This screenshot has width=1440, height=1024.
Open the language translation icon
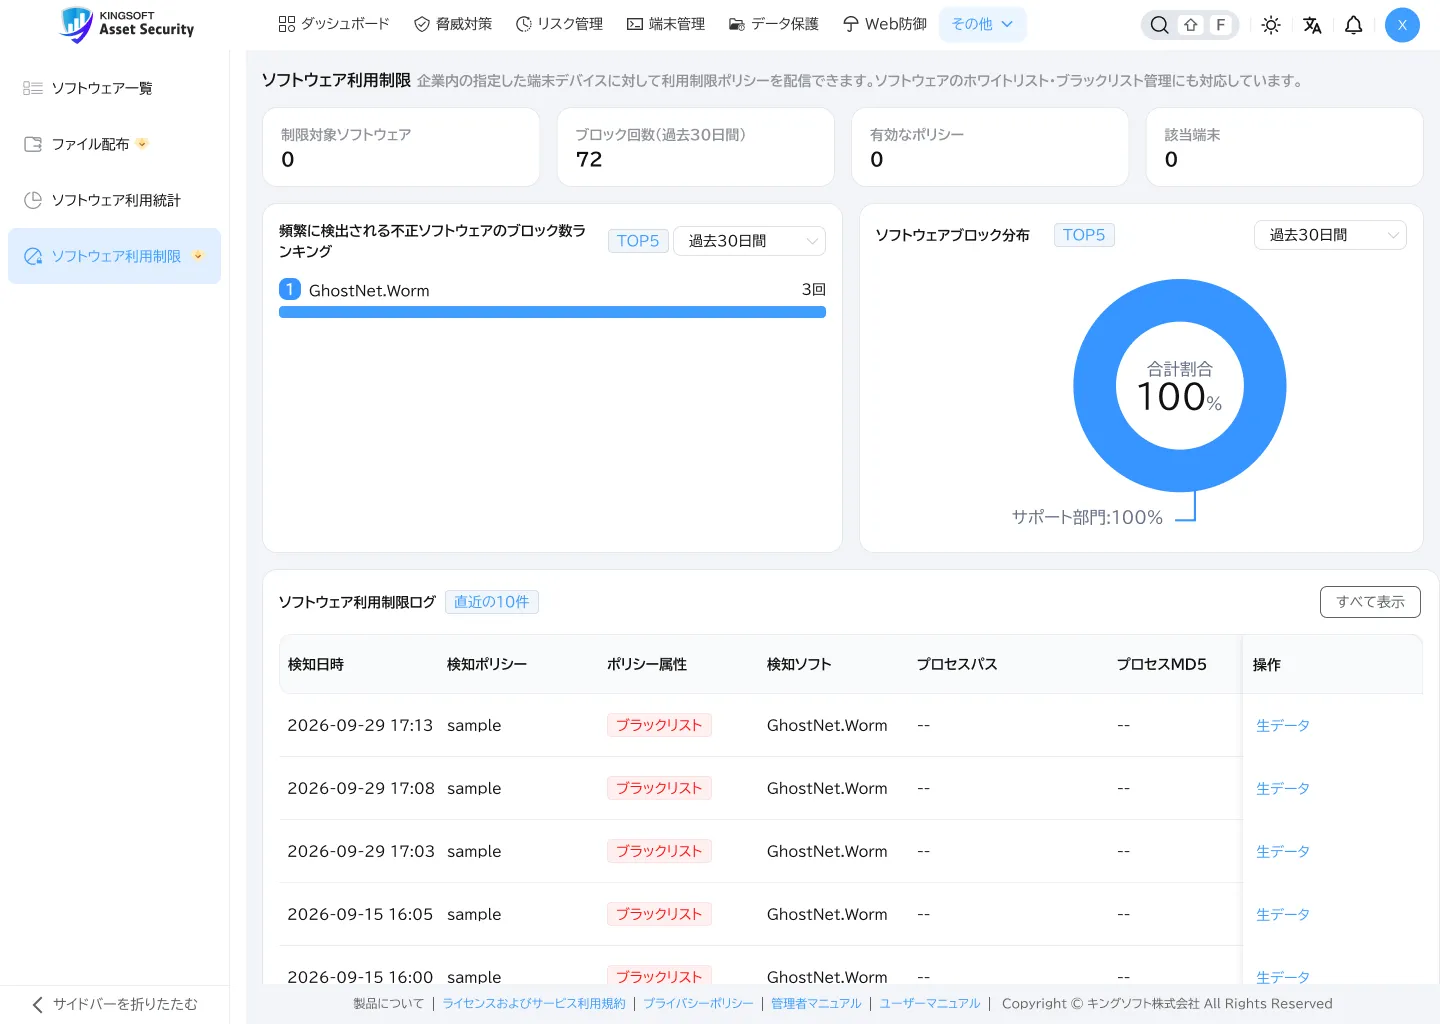coord(1312,25)
